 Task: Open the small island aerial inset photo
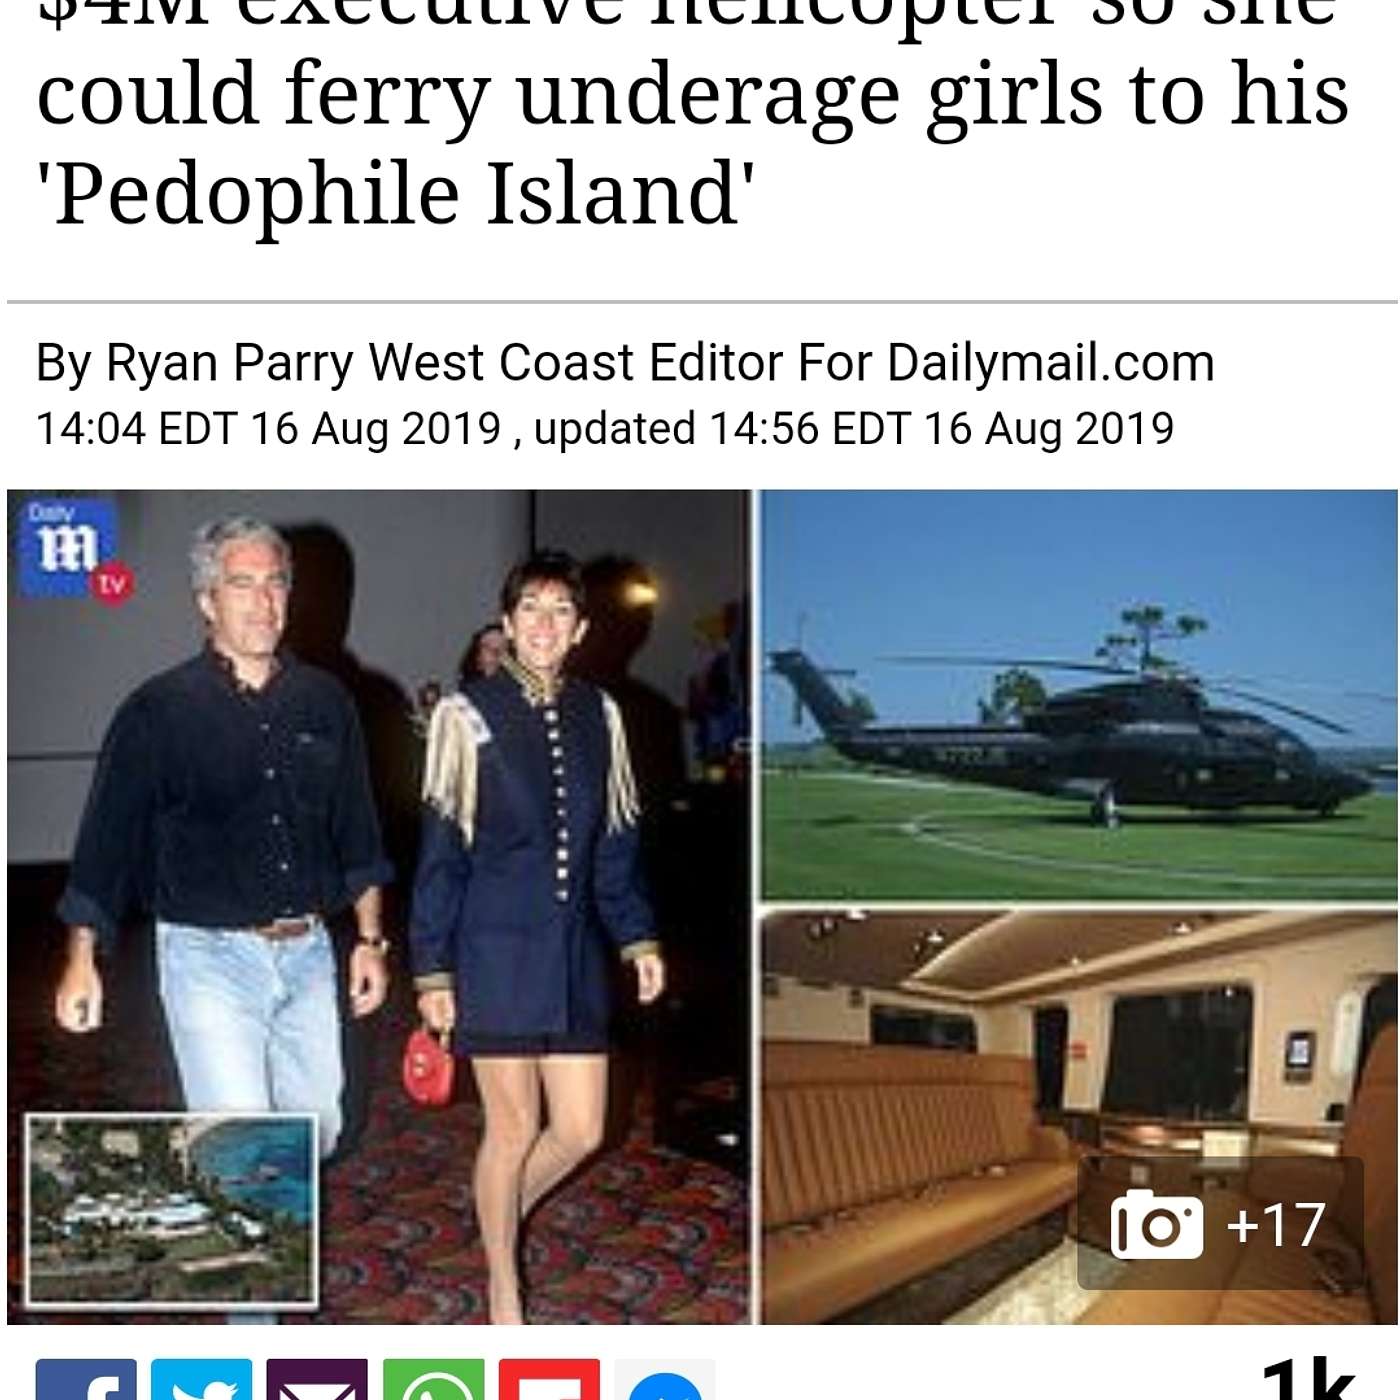pos(172,1209)
